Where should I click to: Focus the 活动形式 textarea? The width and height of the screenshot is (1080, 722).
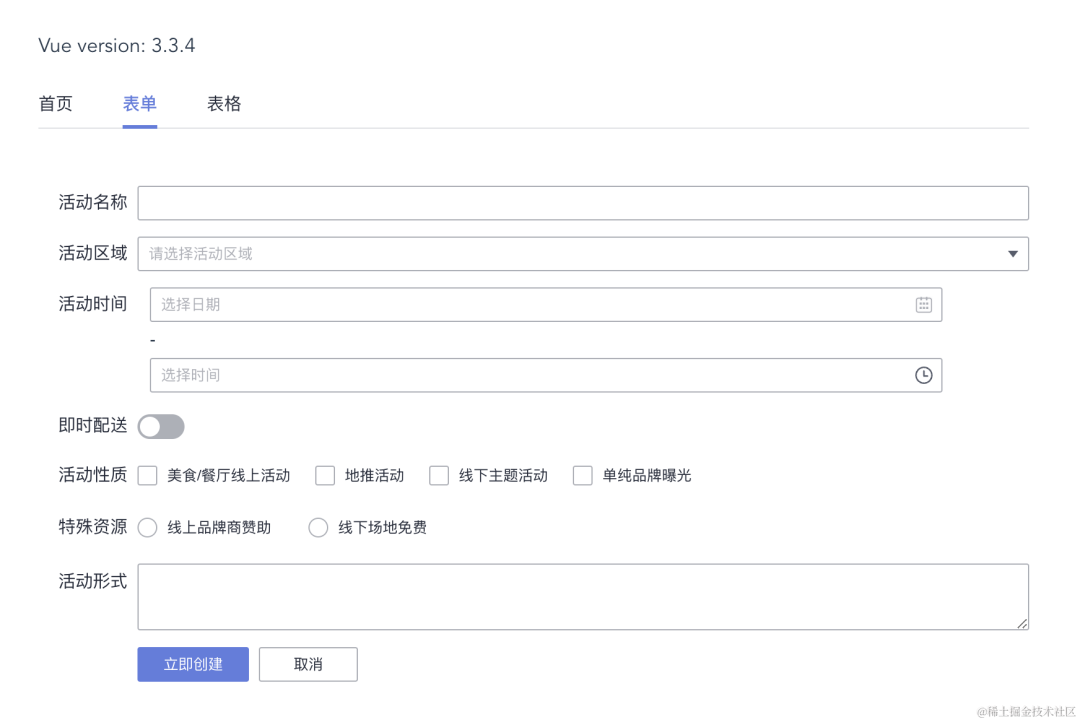click(583, 597)
